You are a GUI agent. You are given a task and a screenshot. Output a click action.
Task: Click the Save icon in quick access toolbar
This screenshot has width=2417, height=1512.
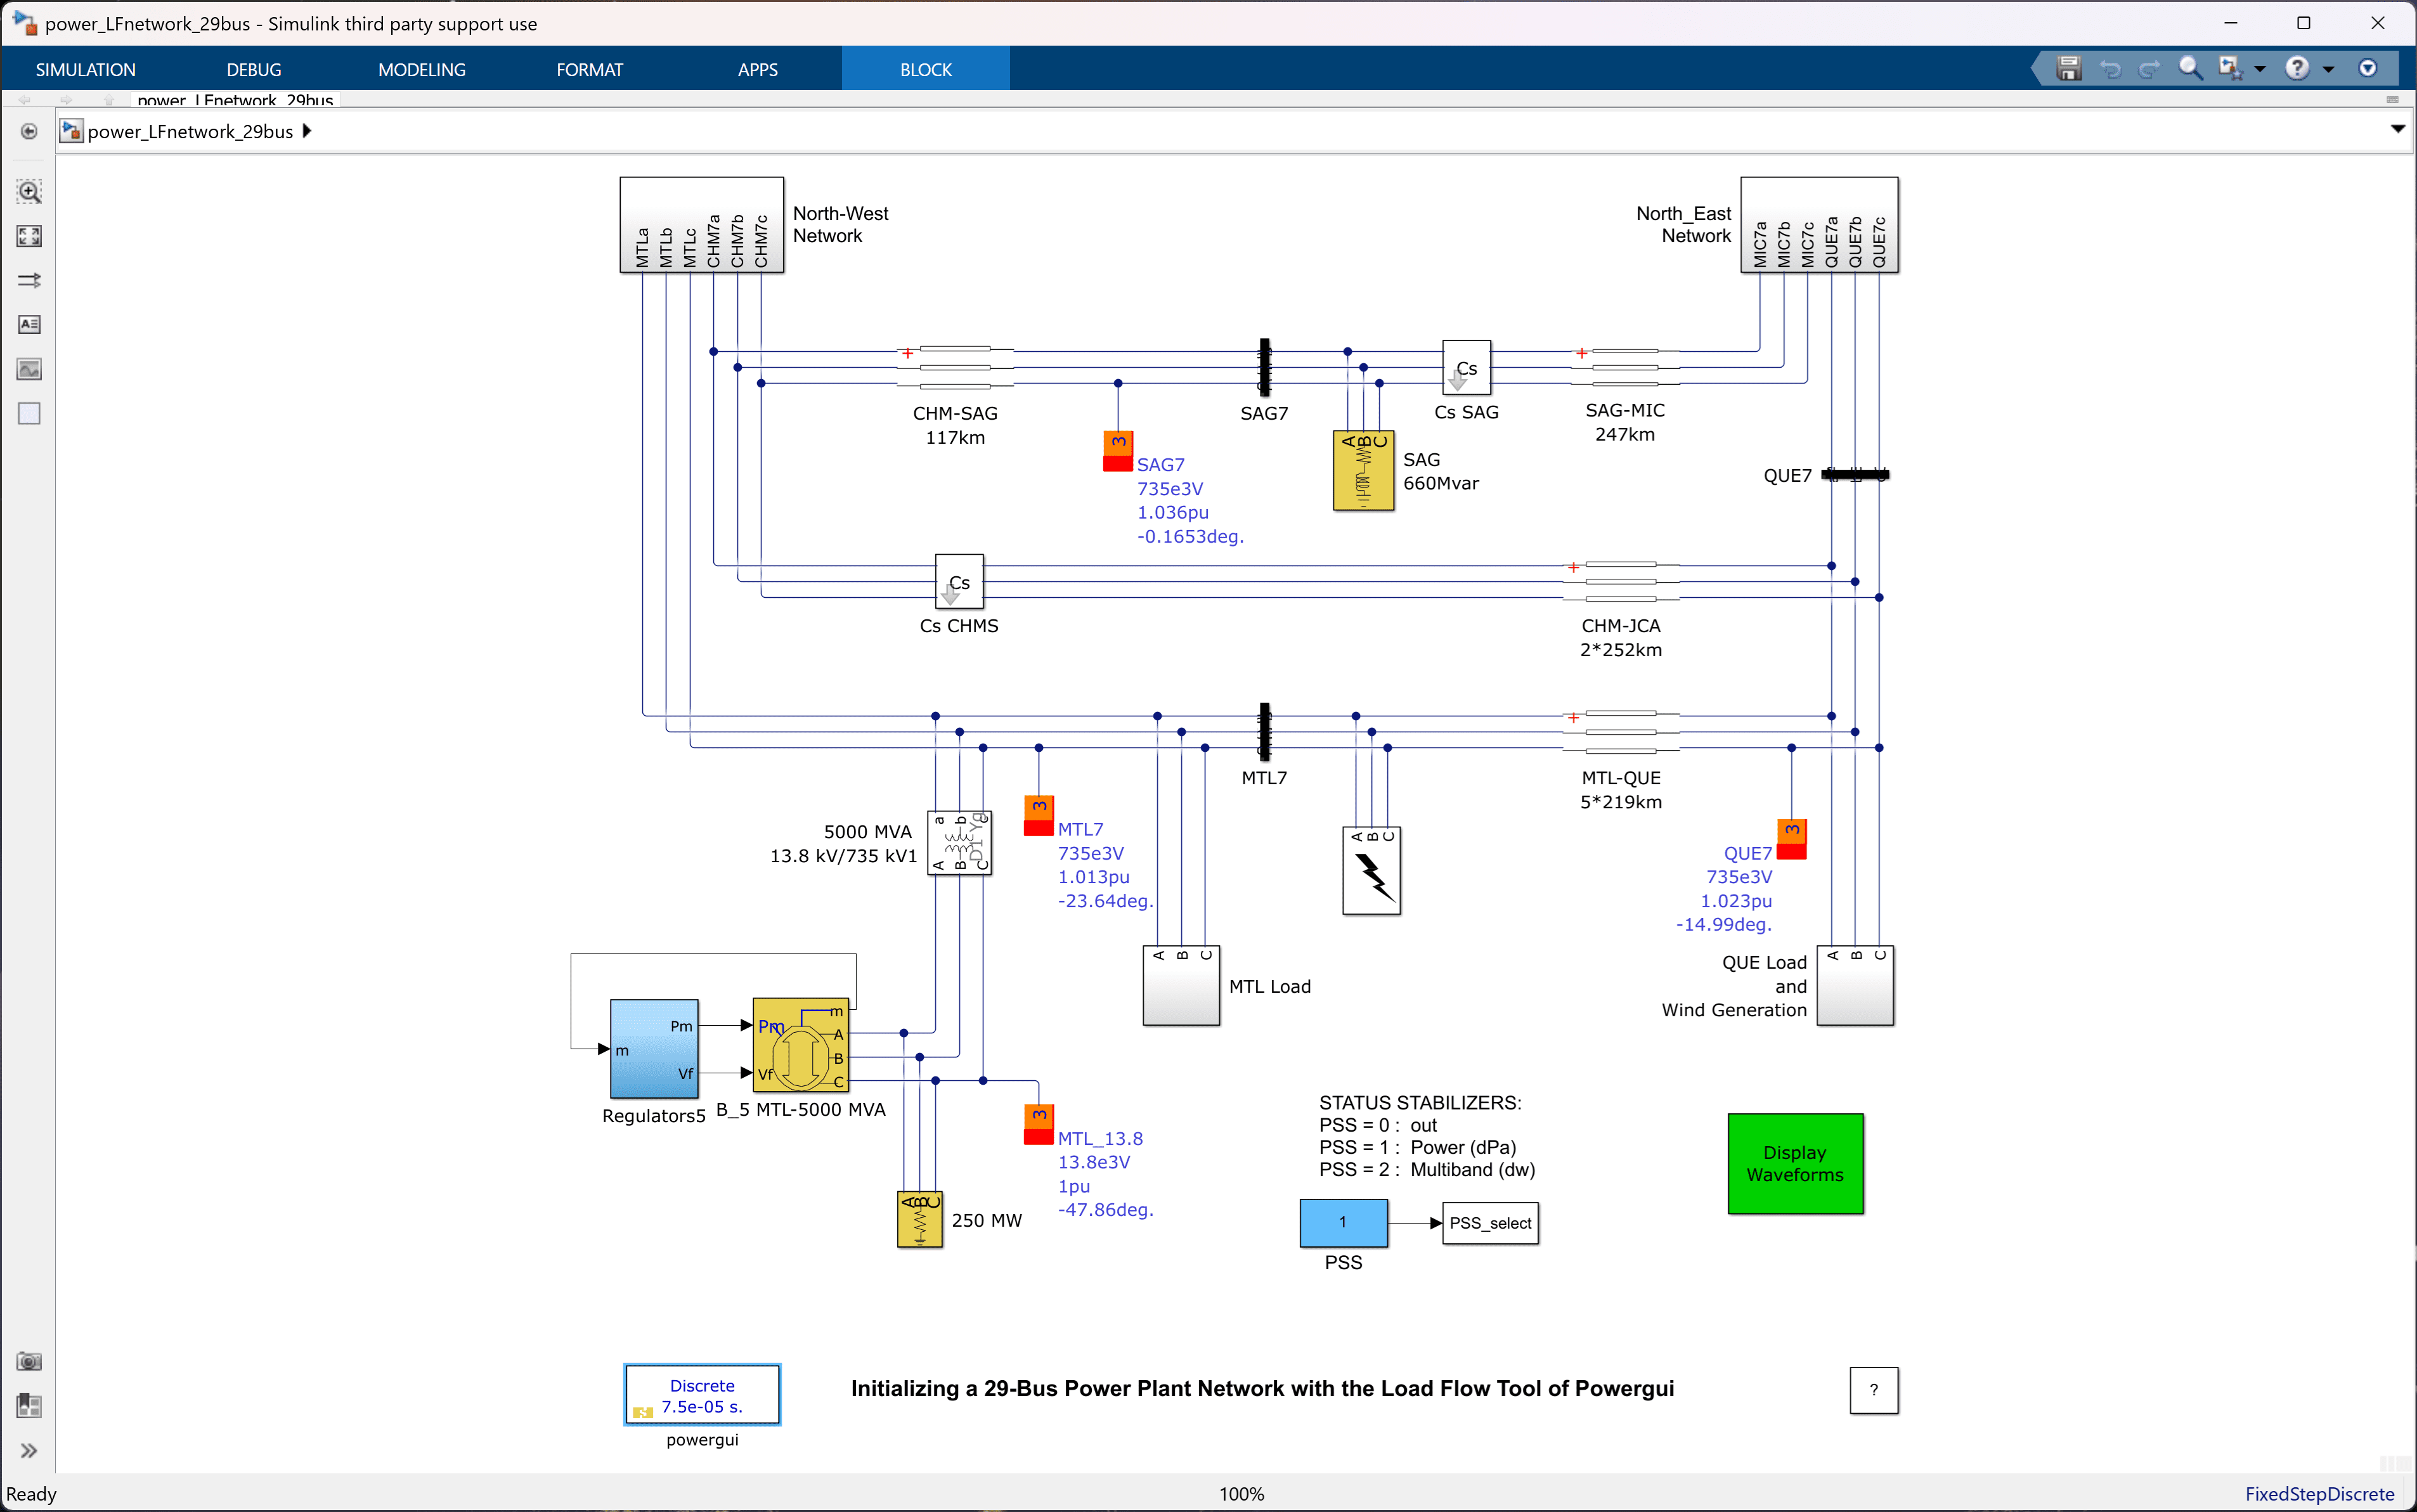(2068, 68)
